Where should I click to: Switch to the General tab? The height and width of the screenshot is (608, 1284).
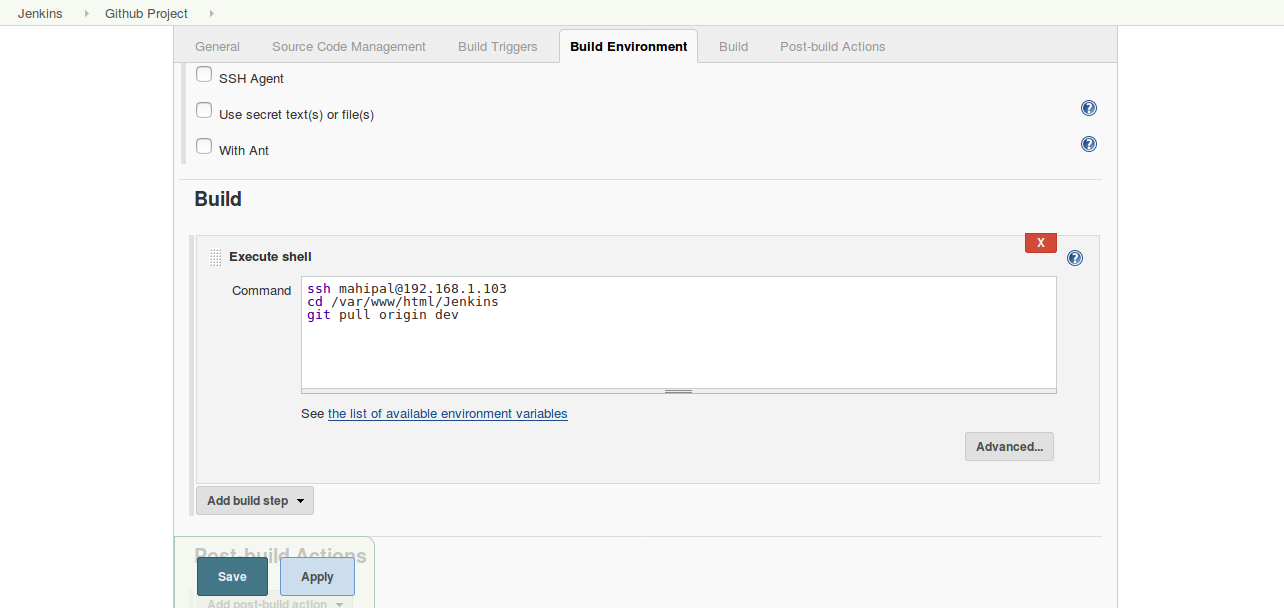217,46
